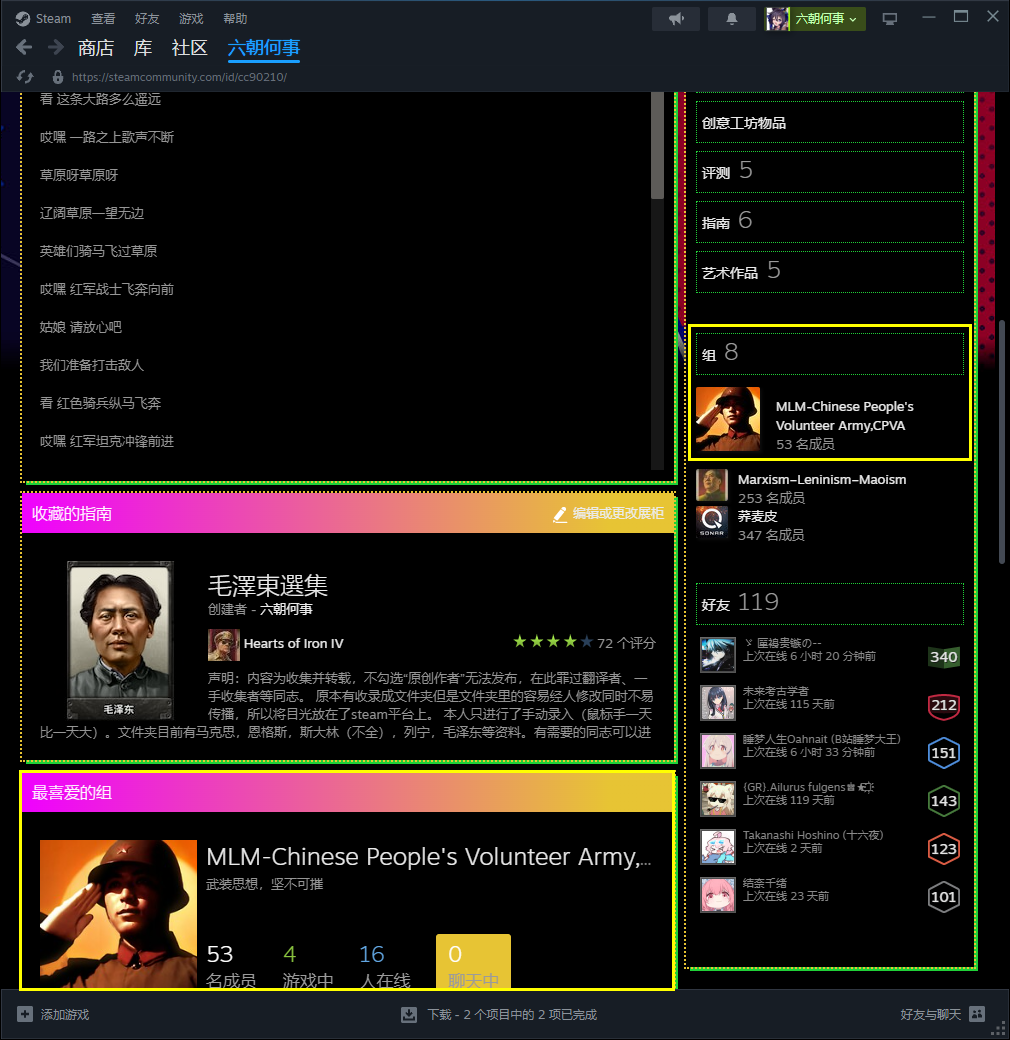
Task: Go back with the left arrow
Action: coord(24,47)
